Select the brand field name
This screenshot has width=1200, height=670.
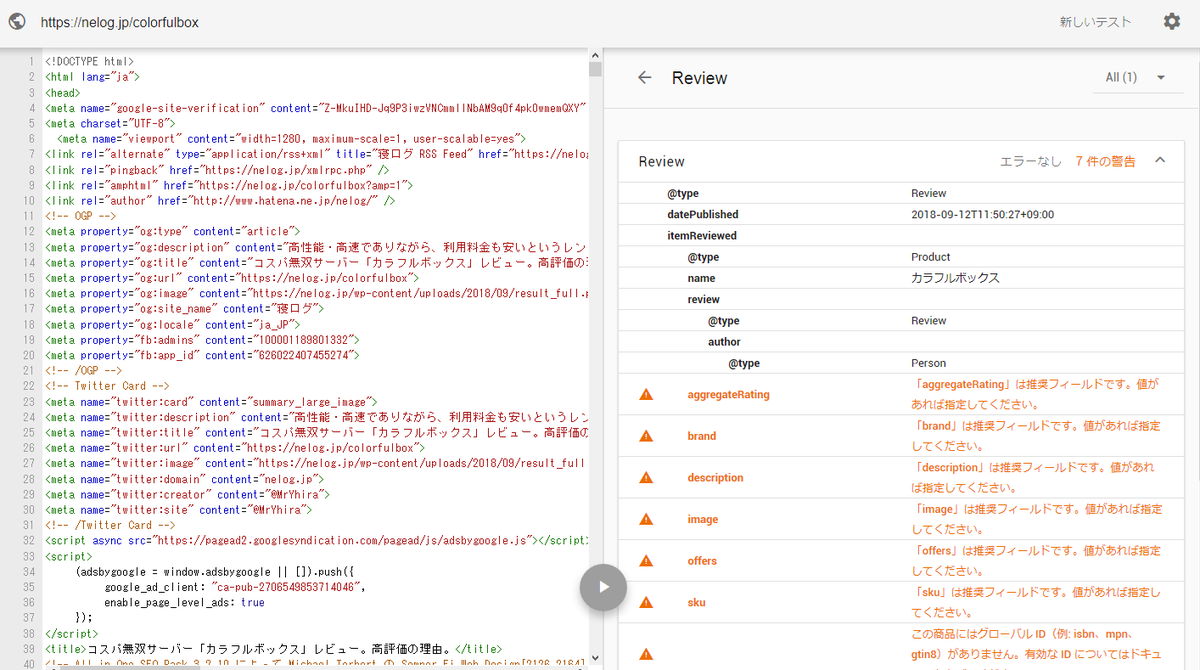(701, 436)
